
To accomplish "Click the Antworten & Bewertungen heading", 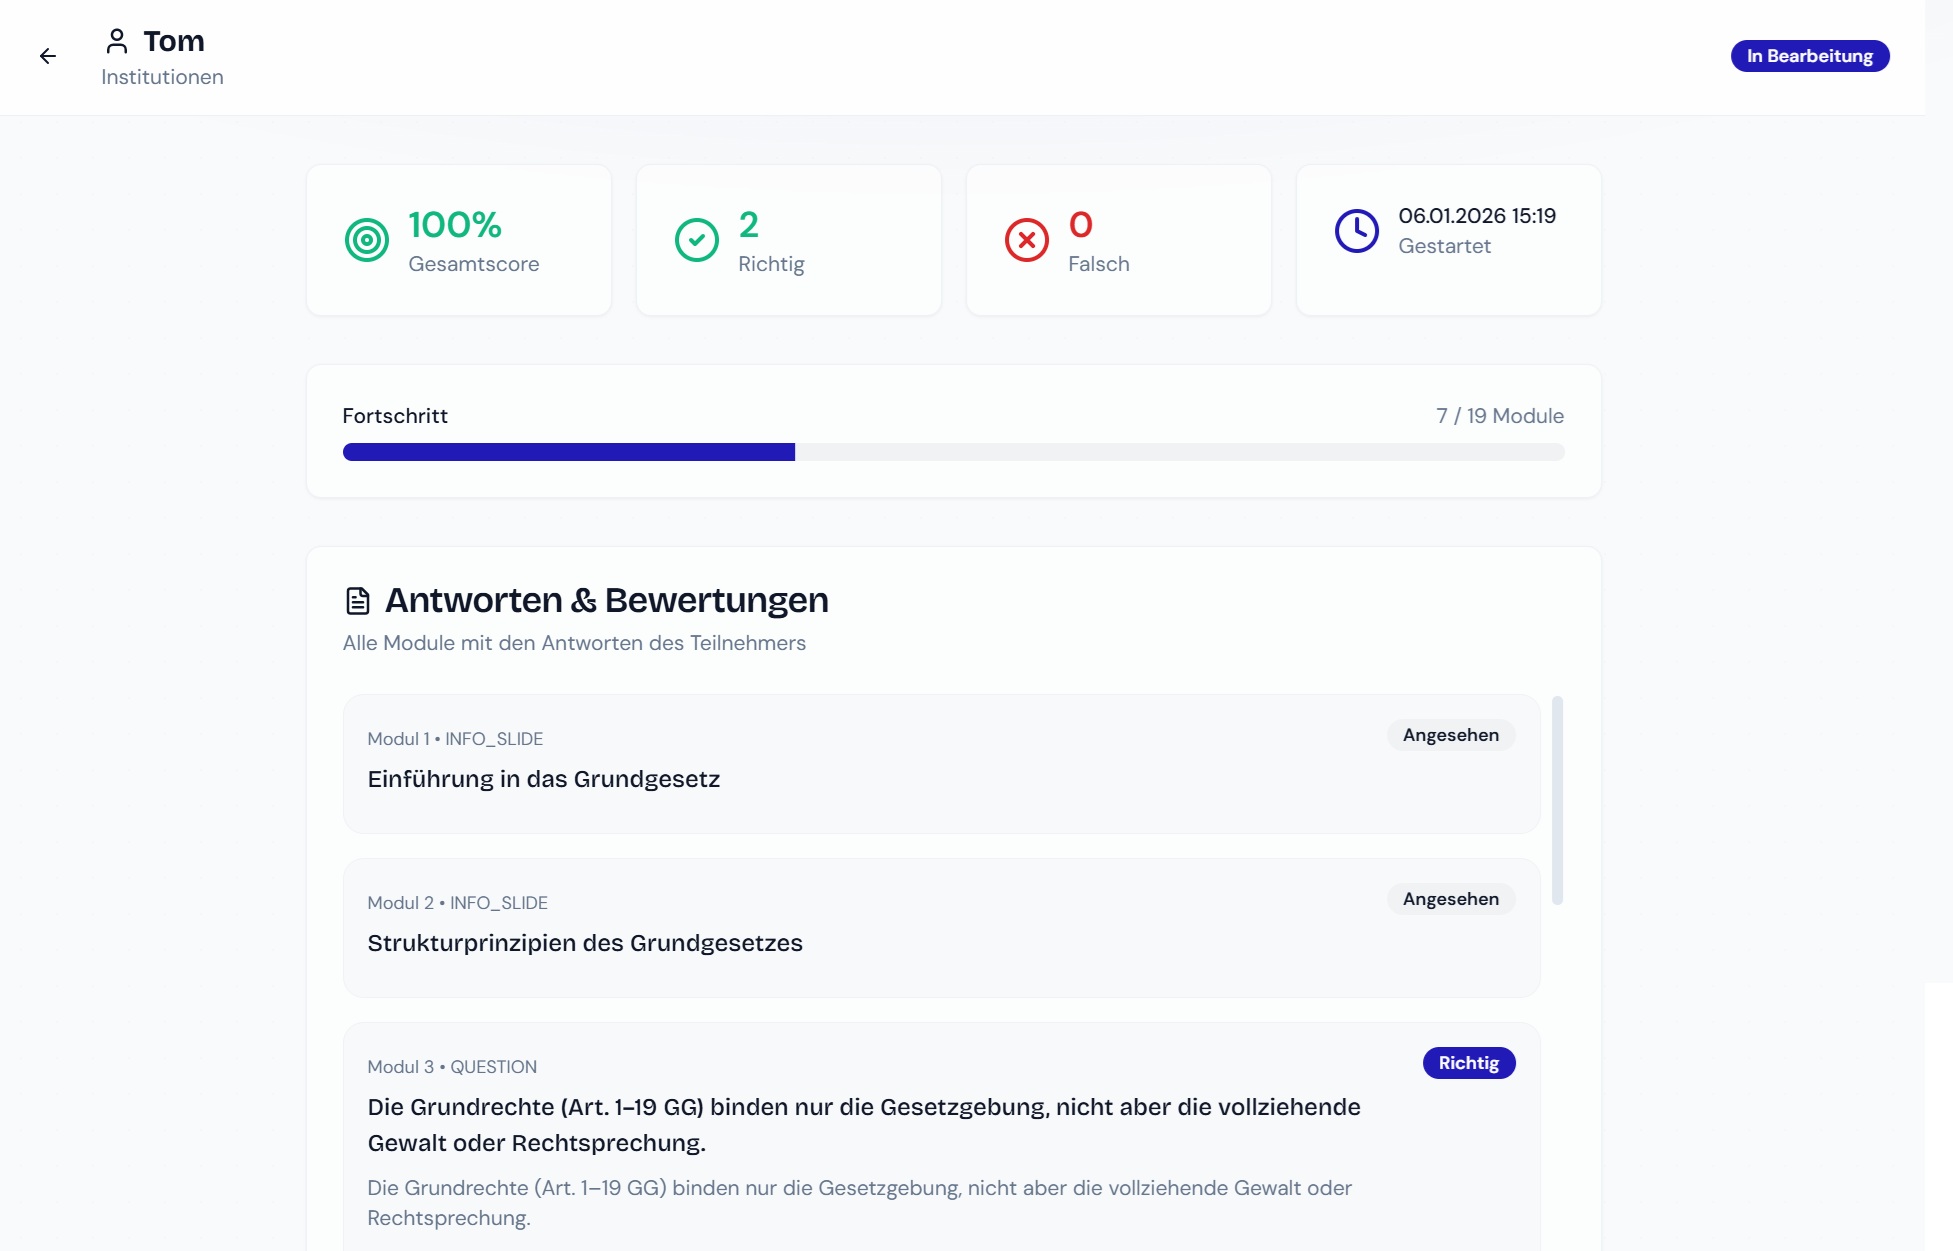I will click(x=606, y=600).
